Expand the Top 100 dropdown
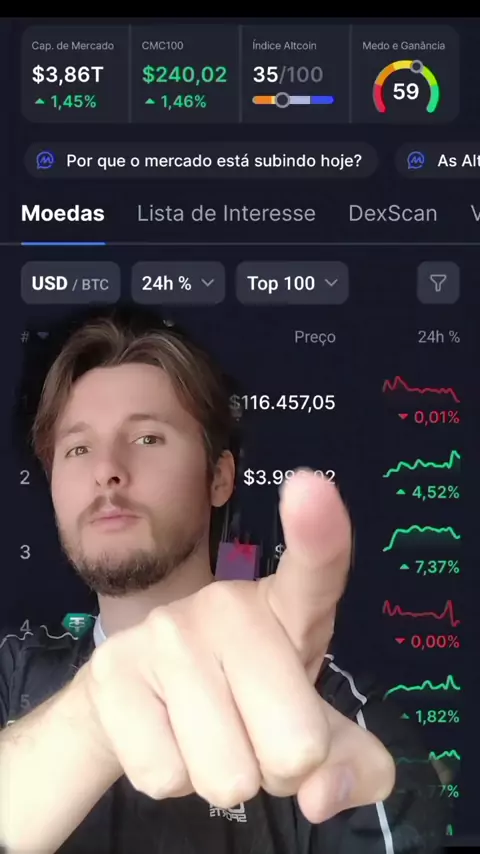 point(292,283)
